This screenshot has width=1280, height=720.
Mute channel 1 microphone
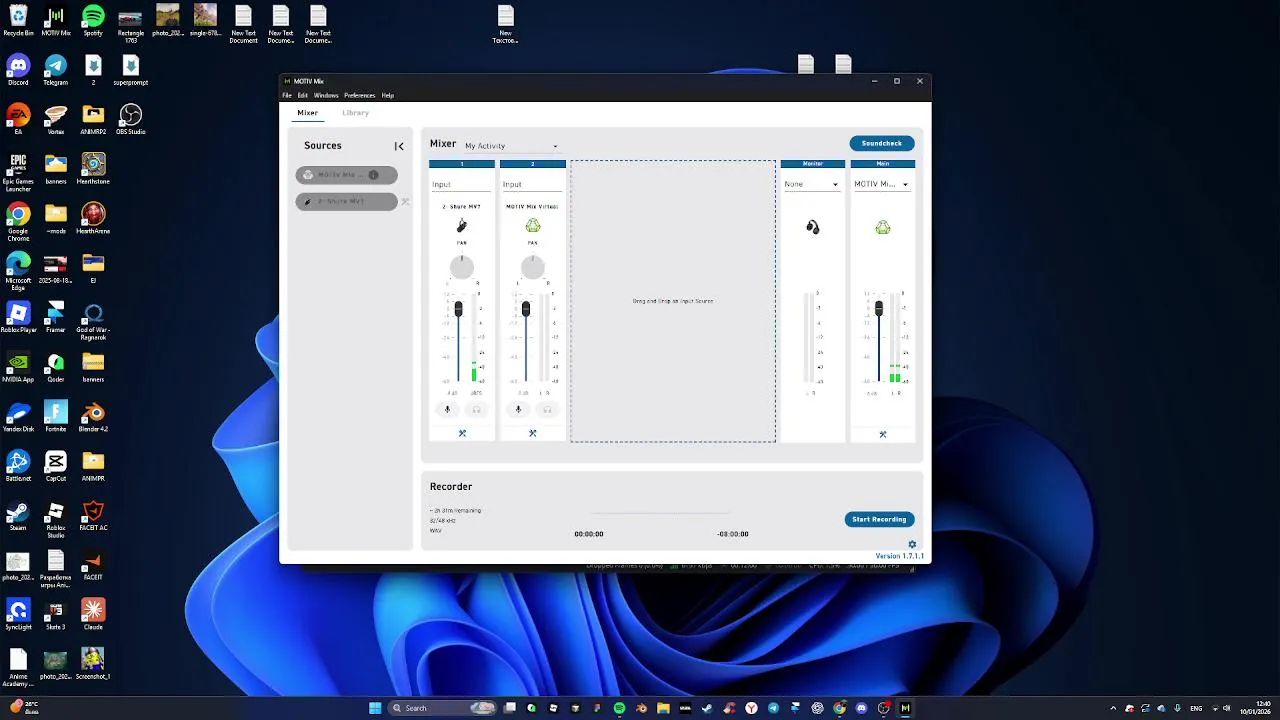pyautogui.click(x=448, y=409)
